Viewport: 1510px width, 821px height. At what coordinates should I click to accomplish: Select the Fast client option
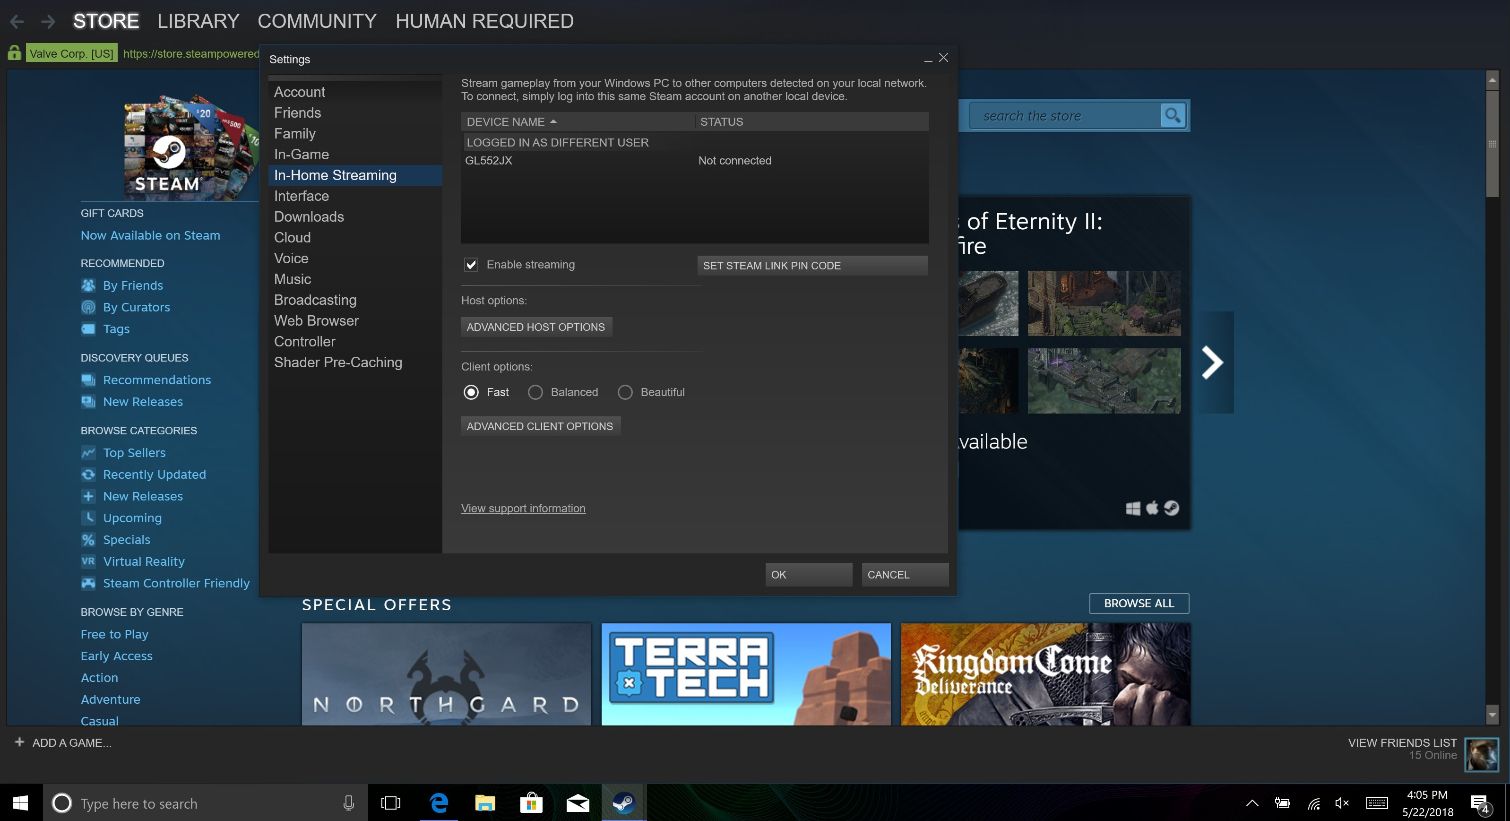click(x=471, y=392)
